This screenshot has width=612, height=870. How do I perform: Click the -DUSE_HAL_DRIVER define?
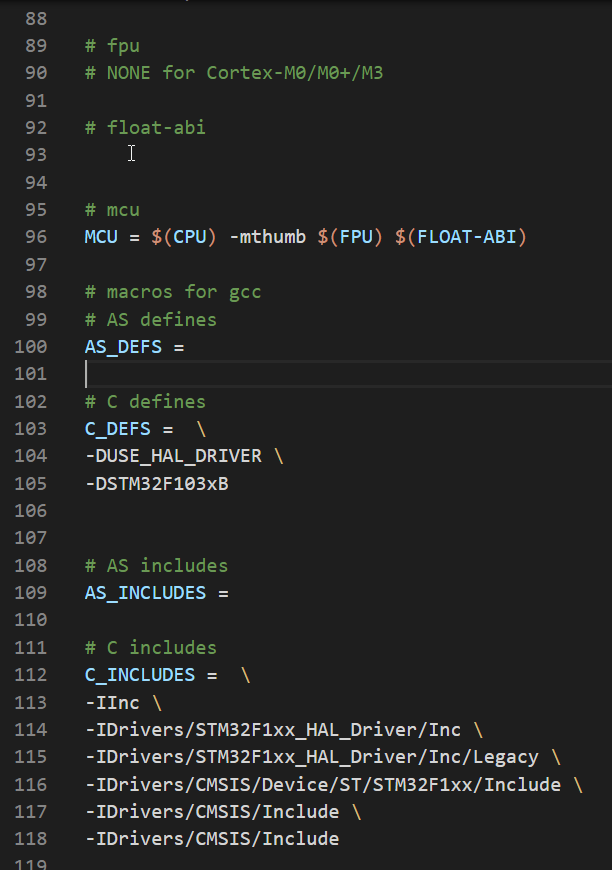click(173, 456)
